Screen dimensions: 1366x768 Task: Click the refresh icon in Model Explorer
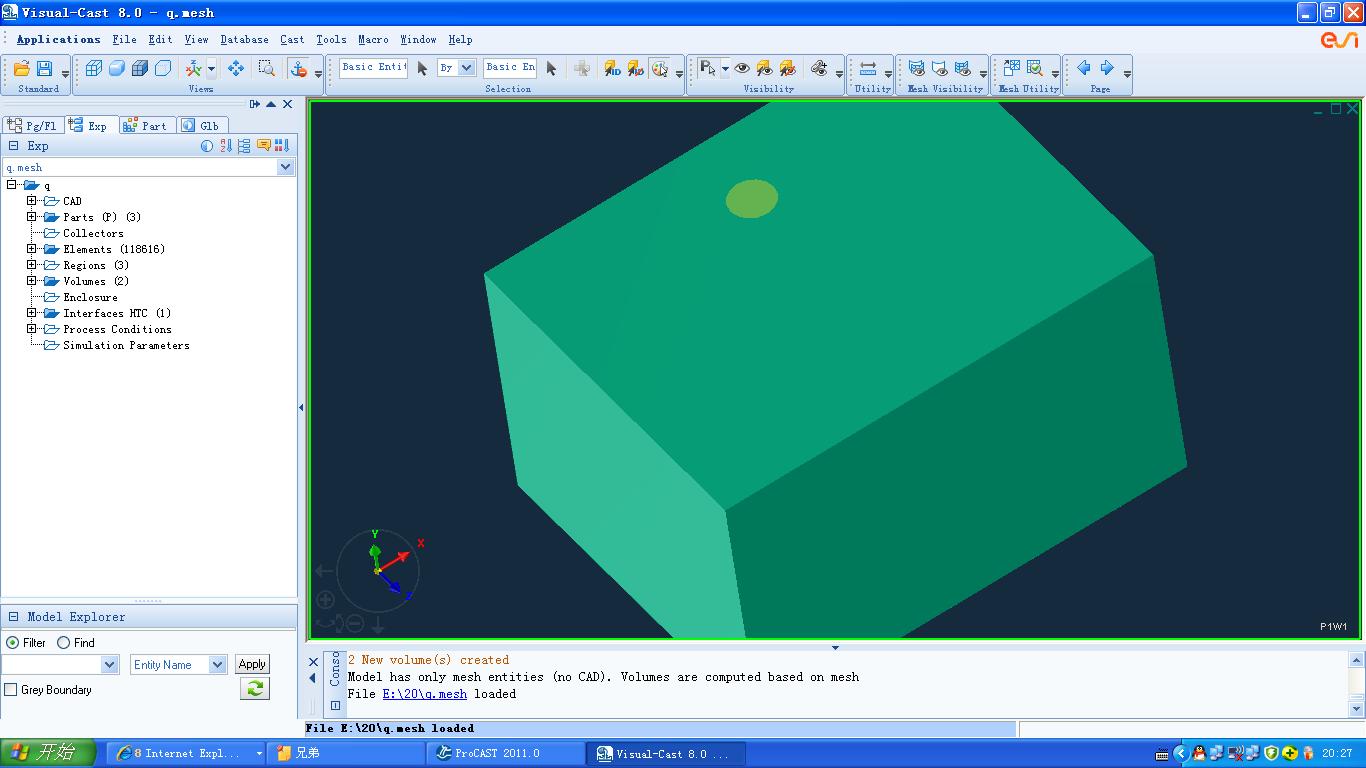click(x=255, y=689)
